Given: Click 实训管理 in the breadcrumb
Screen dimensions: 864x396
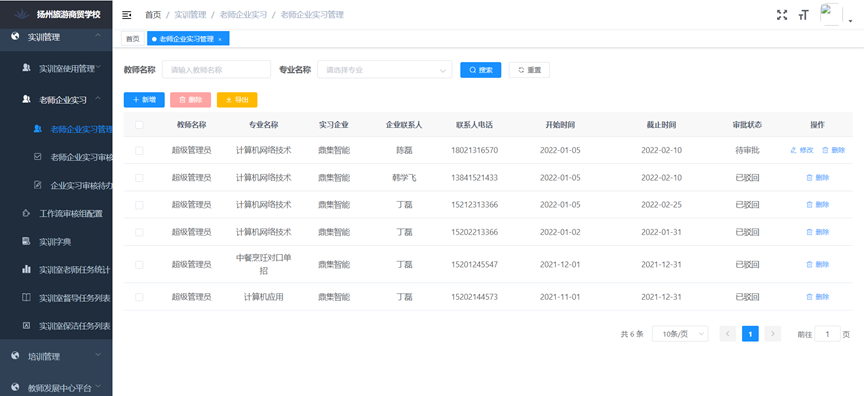Looking at the screenshot, I should [190, 15].
